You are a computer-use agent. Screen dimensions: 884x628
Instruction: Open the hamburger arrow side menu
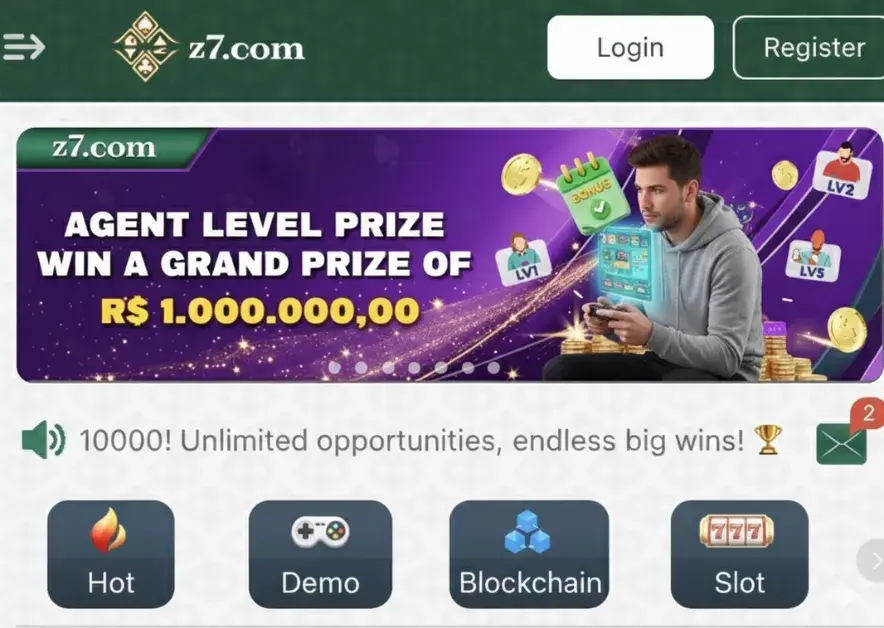pyautogui.click(x=24, y=47)
